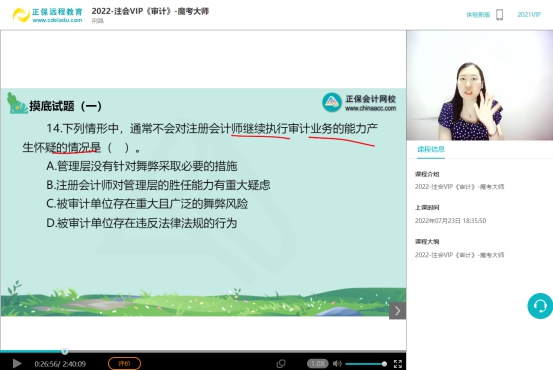Click the green plant icon by 摸底试题
Viewport: 553px width, 370px height.
[17, 103]
